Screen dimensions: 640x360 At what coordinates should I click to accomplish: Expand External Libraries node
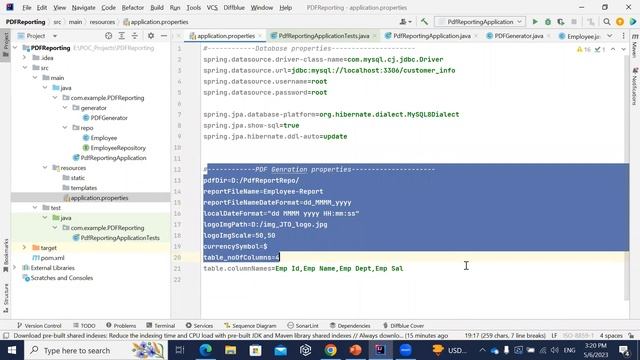coord(15,268)
